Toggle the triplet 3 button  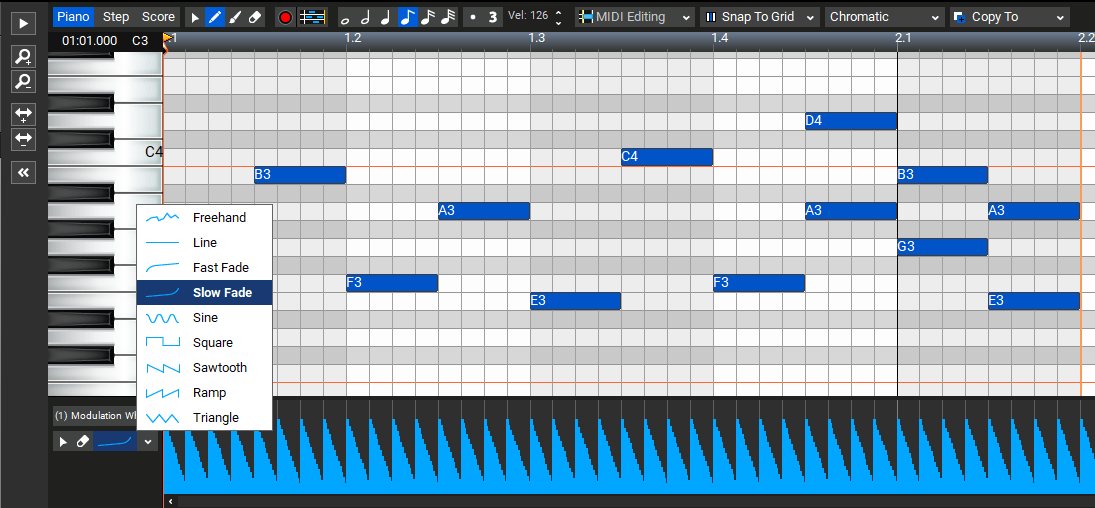[x=492, y=17]
